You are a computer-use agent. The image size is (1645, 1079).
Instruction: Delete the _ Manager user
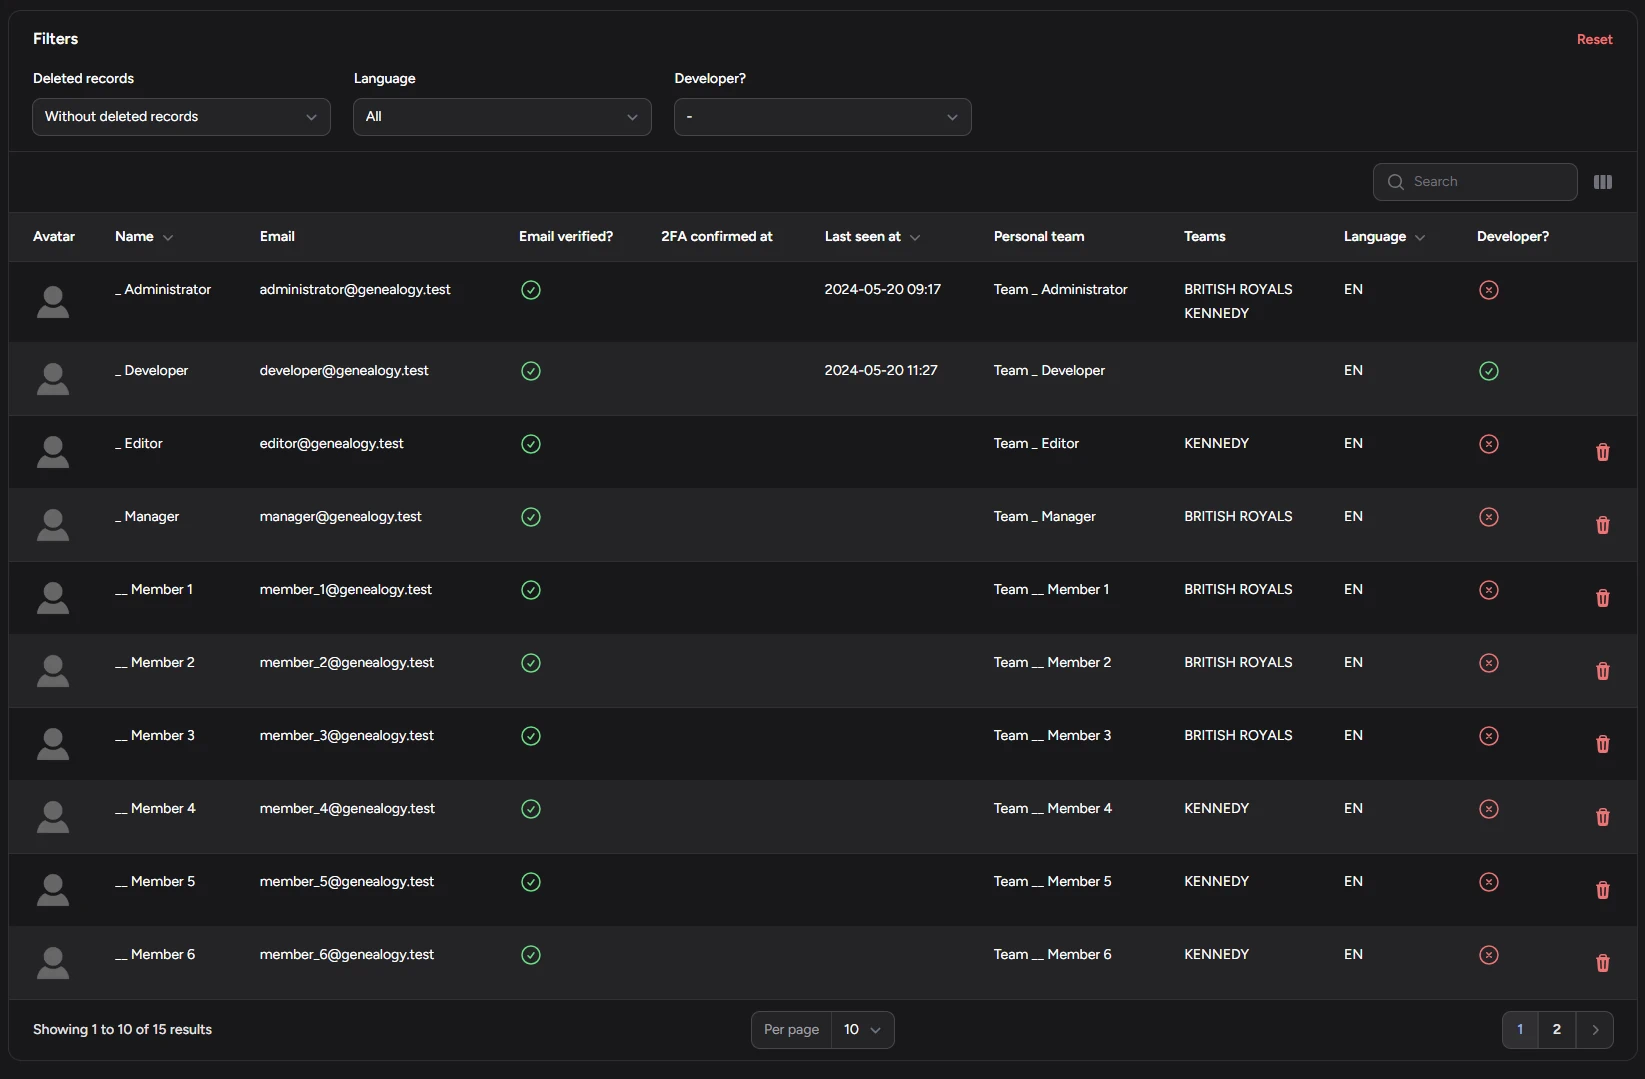[x=1602, y=525]
